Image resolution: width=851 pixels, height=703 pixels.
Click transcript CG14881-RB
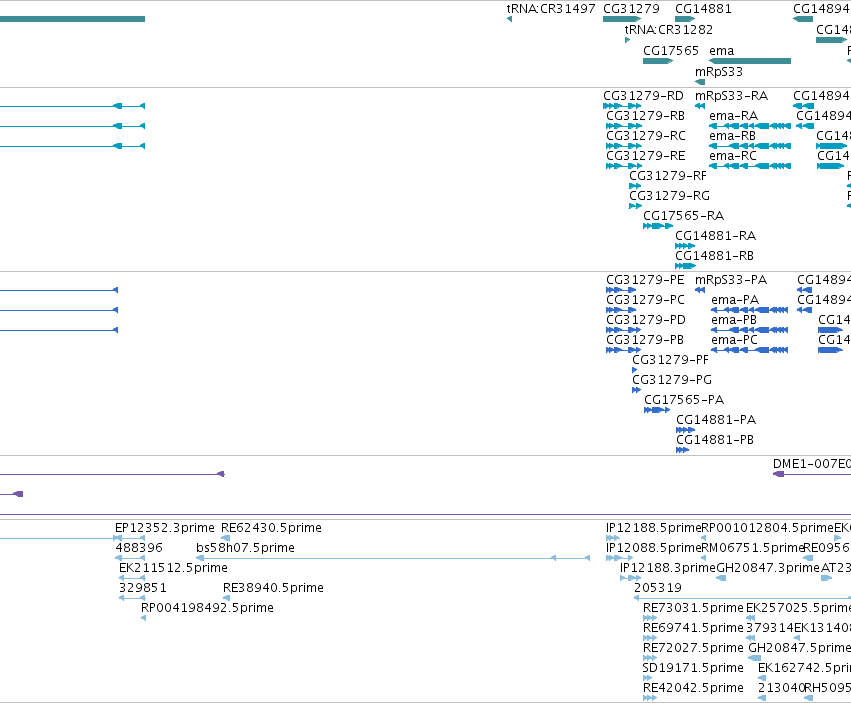click(714, 256)
